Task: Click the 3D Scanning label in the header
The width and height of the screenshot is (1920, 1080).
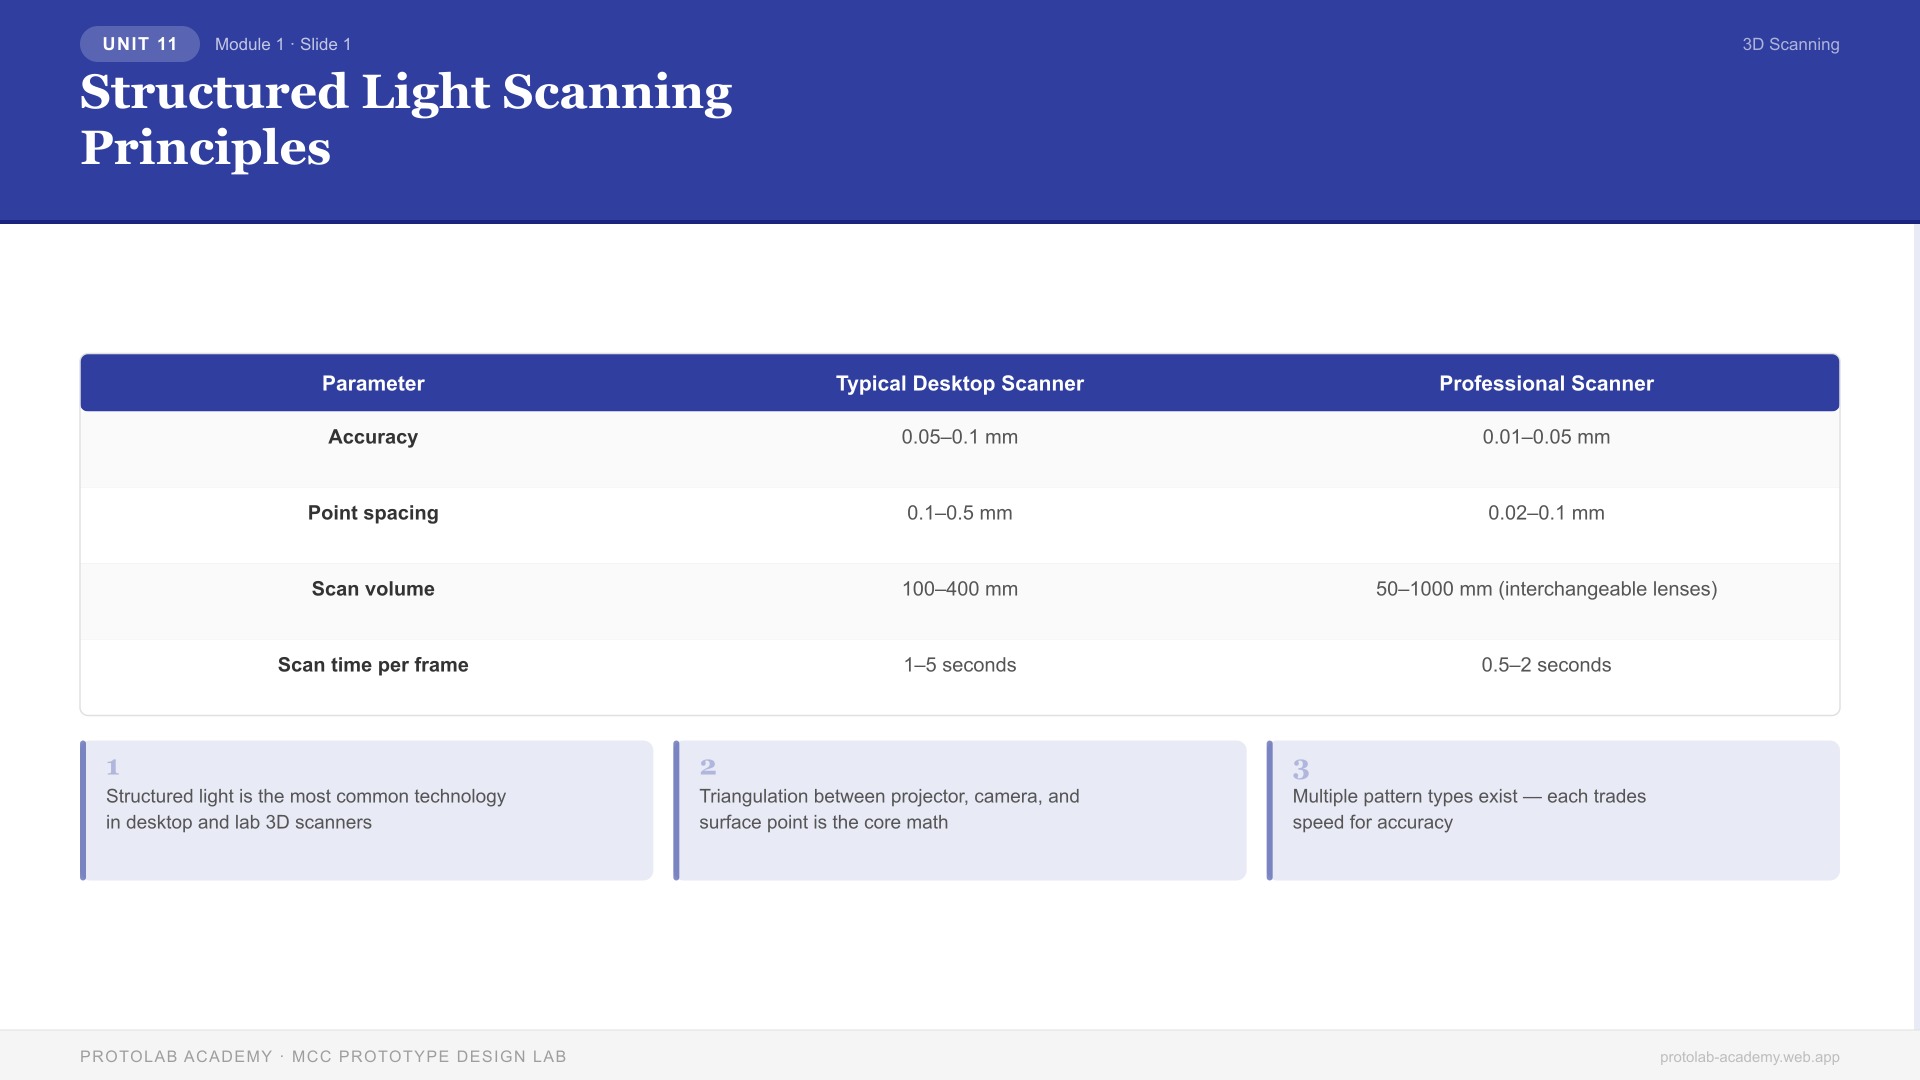Action: [1790, 44]
